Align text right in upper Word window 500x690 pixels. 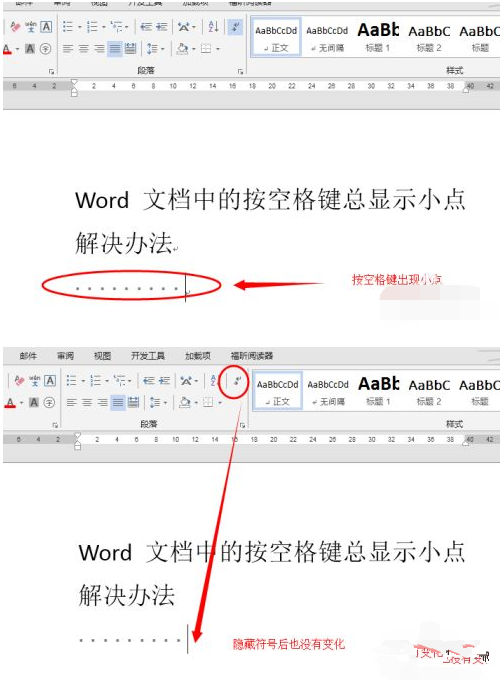tap(99, 48)
